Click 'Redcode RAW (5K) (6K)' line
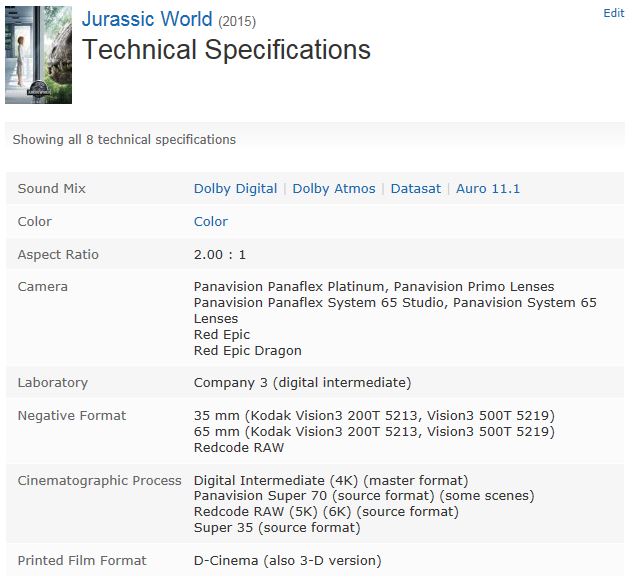632x584 pixels. pyautogui.click(x=326, y=512)
